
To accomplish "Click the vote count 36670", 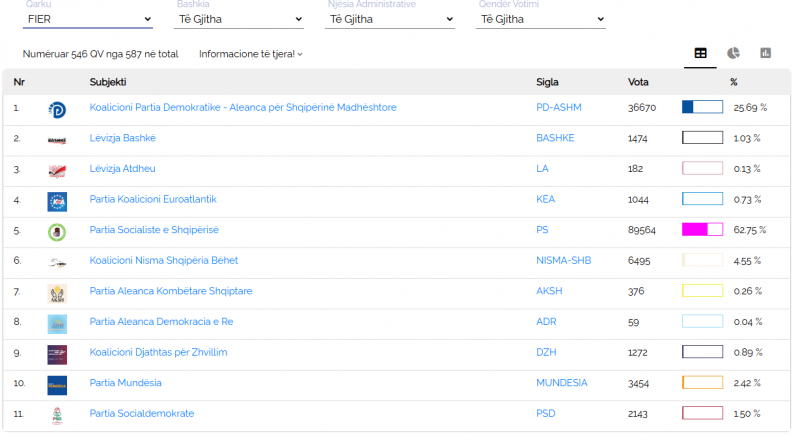I will [642, 108].
